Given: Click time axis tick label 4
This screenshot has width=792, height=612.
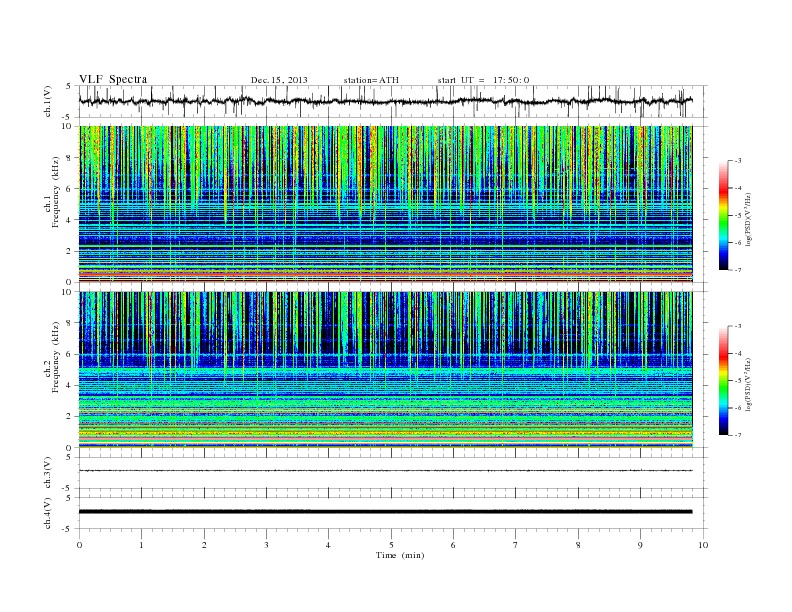Looking at the screenshot, I should point(328,545).
